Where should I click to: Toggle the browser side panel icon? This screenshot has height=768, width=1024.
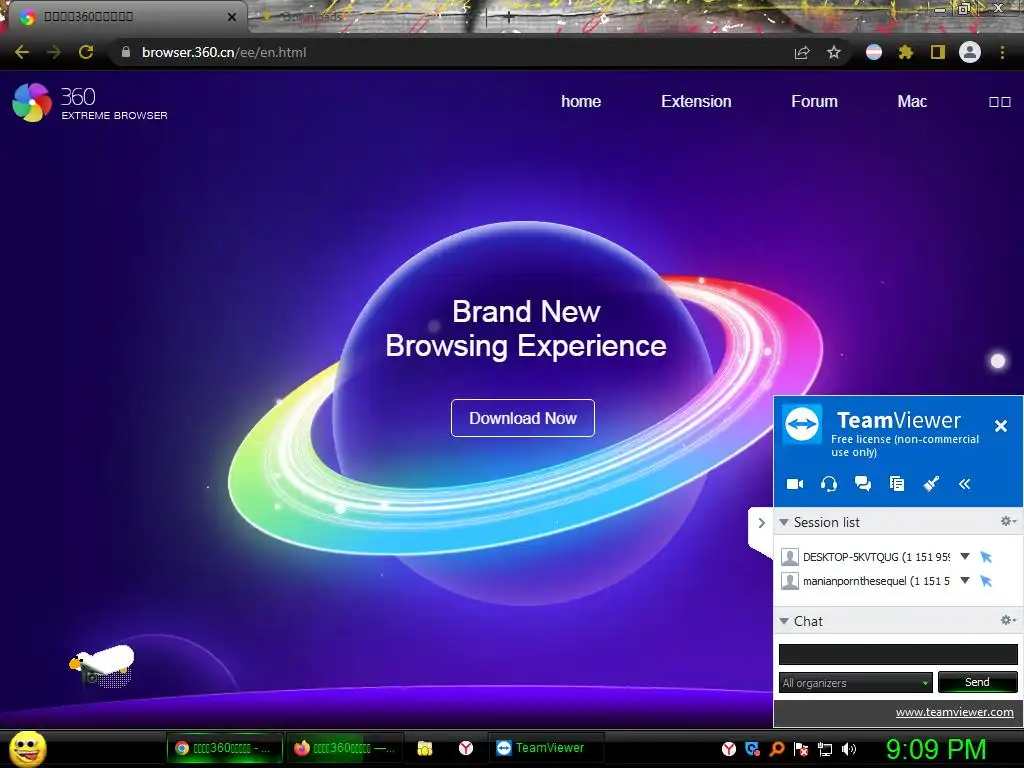point(938,52)
